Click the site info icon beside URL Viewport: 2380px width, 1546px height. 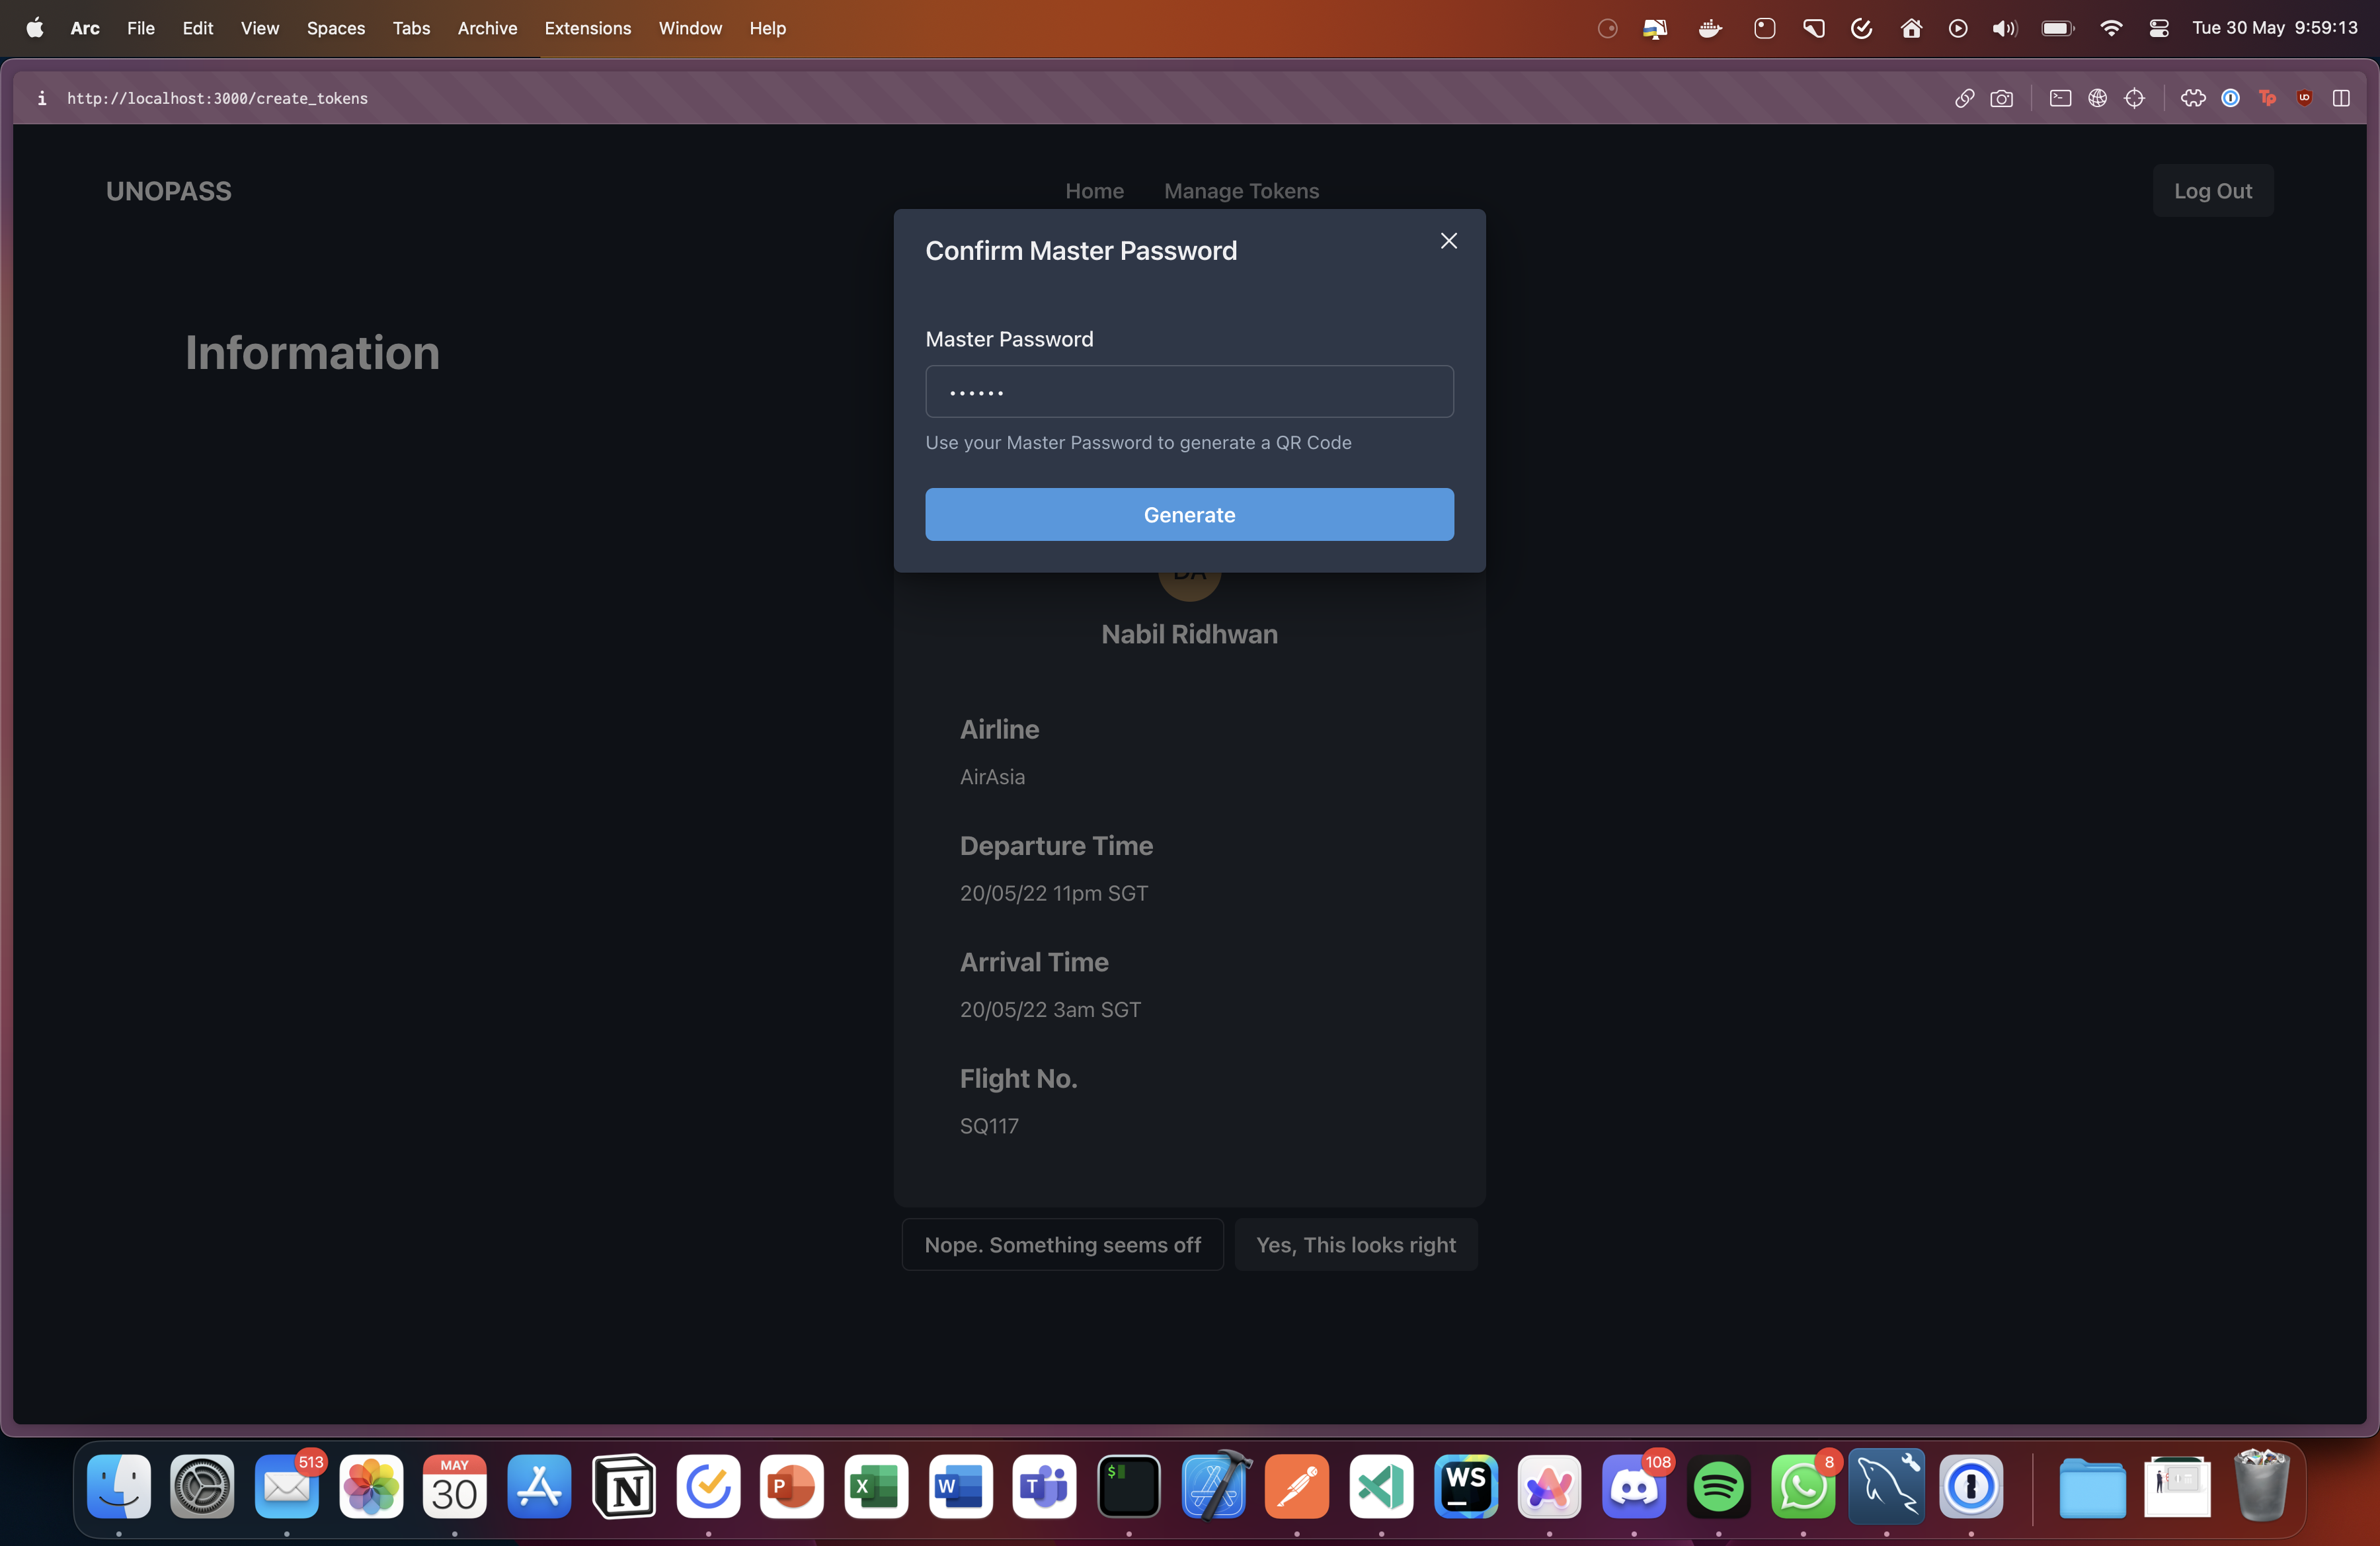click(x=41, y=98)
